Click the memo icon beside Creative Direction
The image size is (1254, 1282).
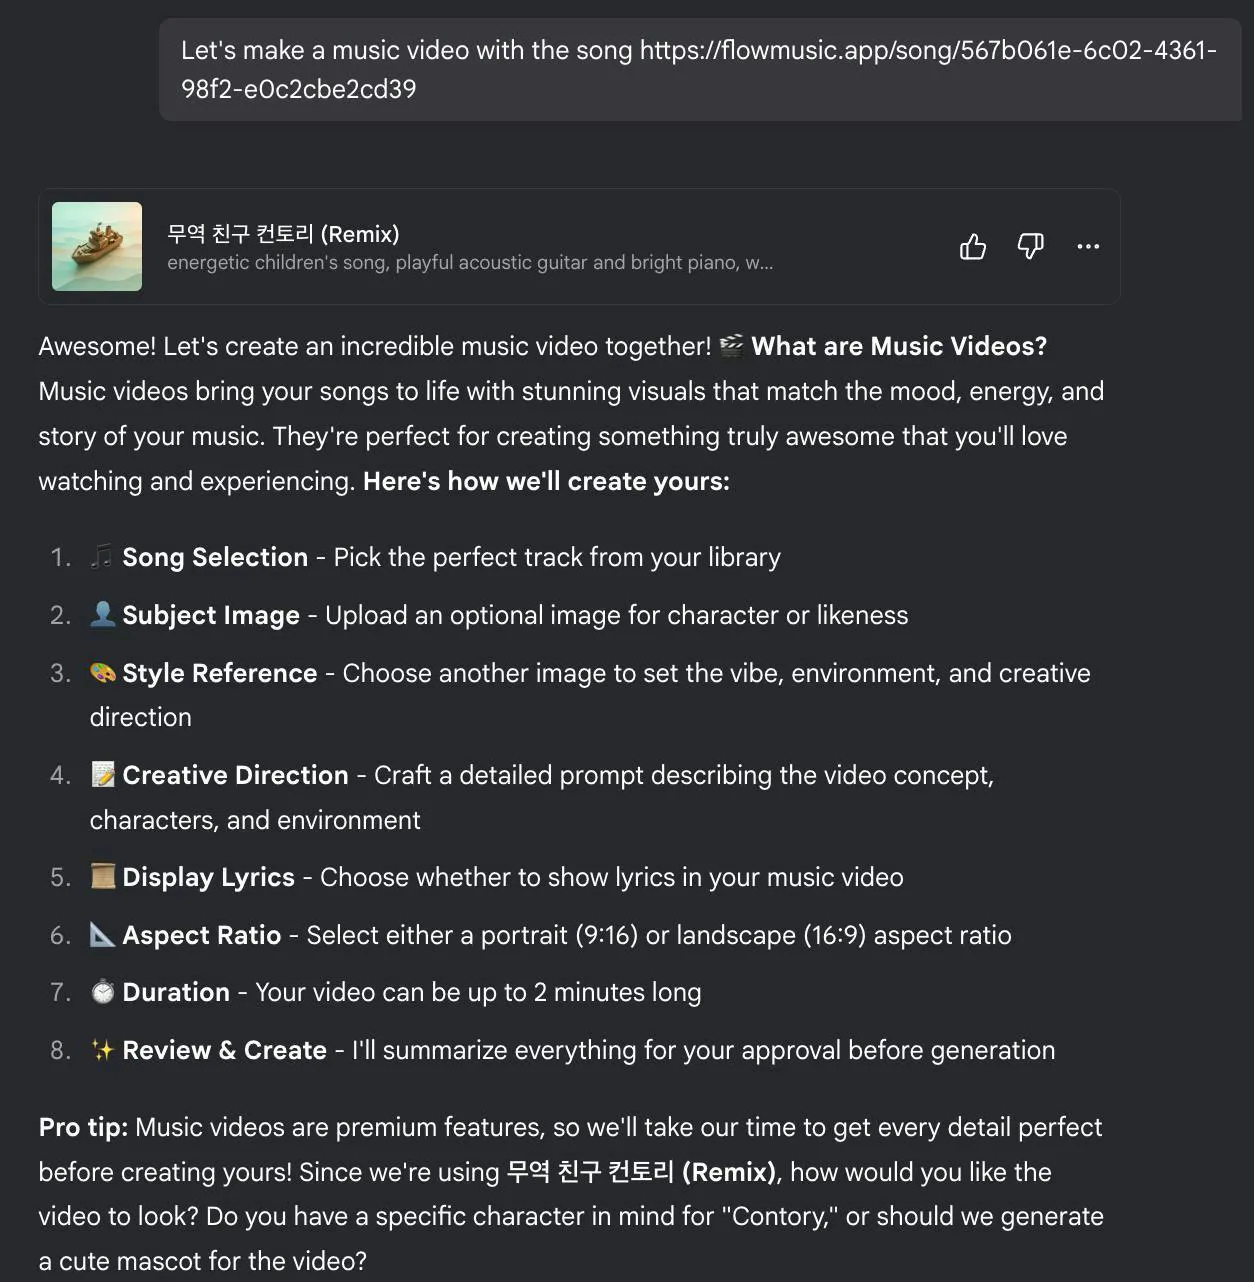(x=102, y=774)
